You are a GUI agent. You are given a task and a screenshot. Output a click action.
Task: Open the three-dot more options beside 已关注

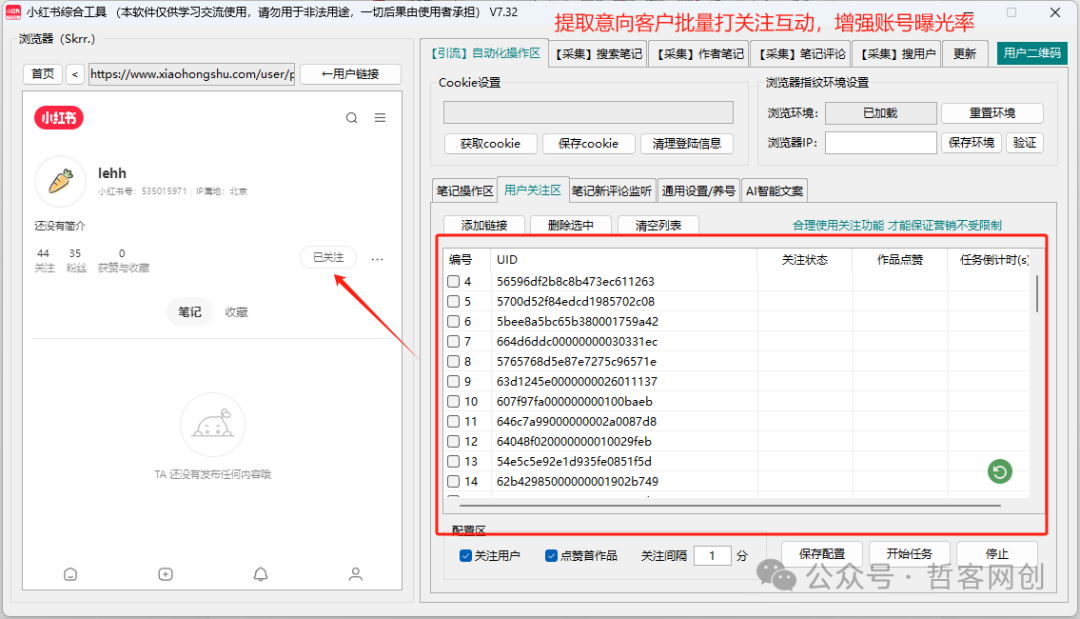click(x=377, y=259)
